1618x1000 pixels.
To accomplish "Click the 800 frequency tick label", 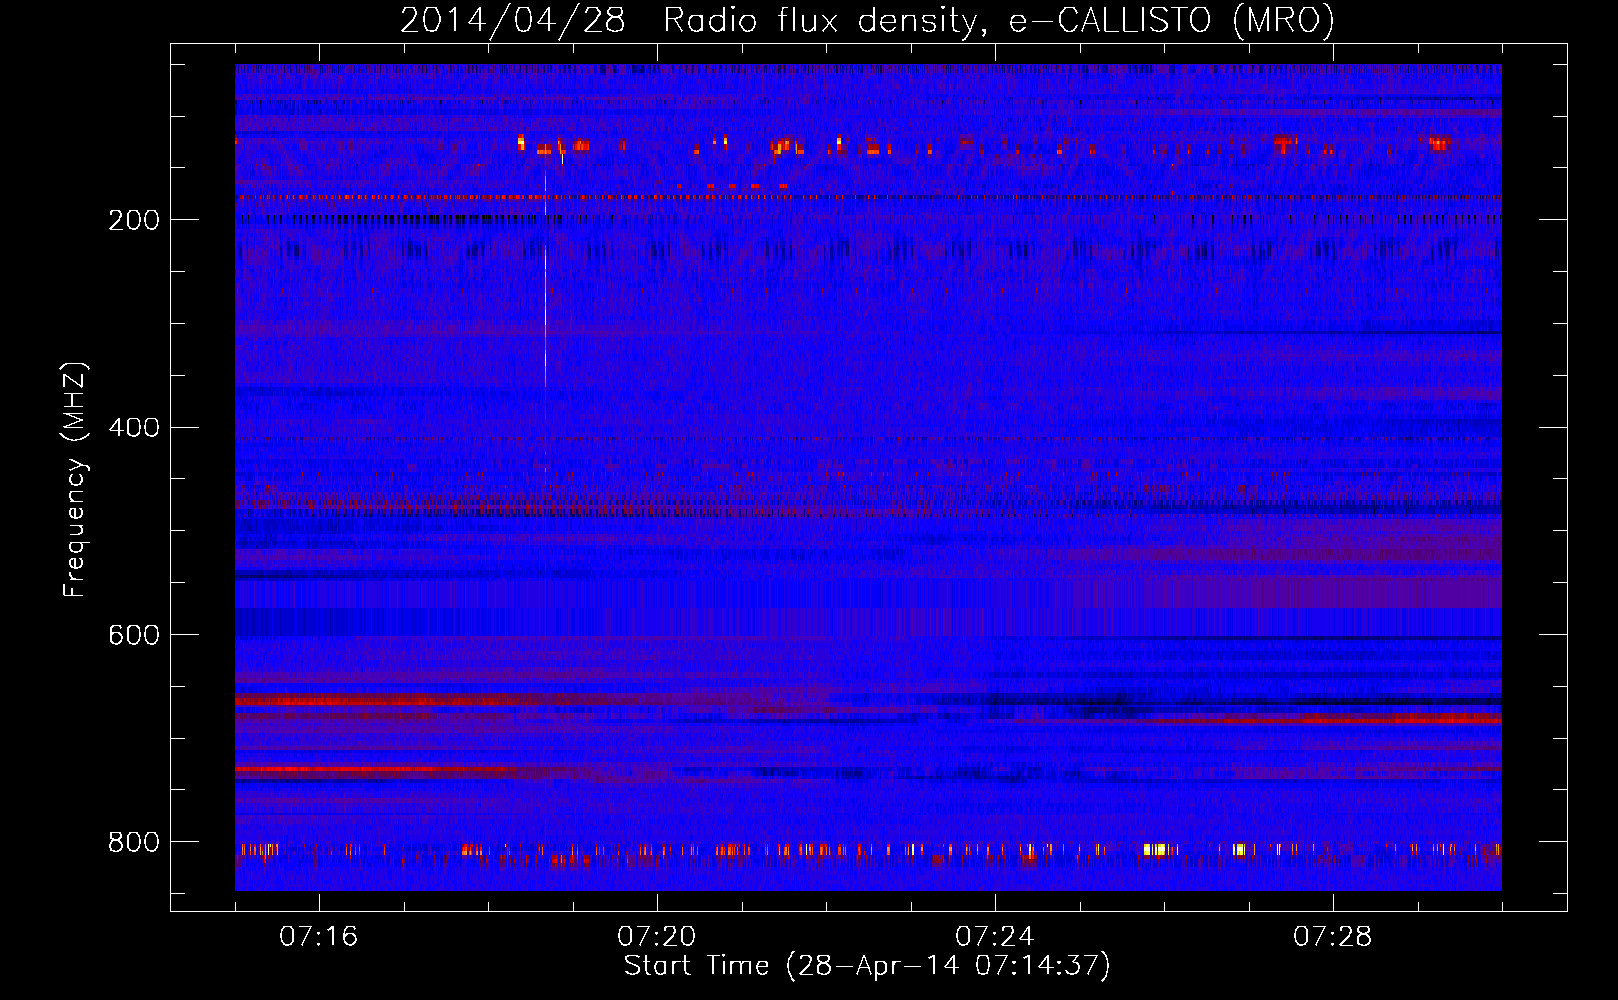I will pos(134,843).
